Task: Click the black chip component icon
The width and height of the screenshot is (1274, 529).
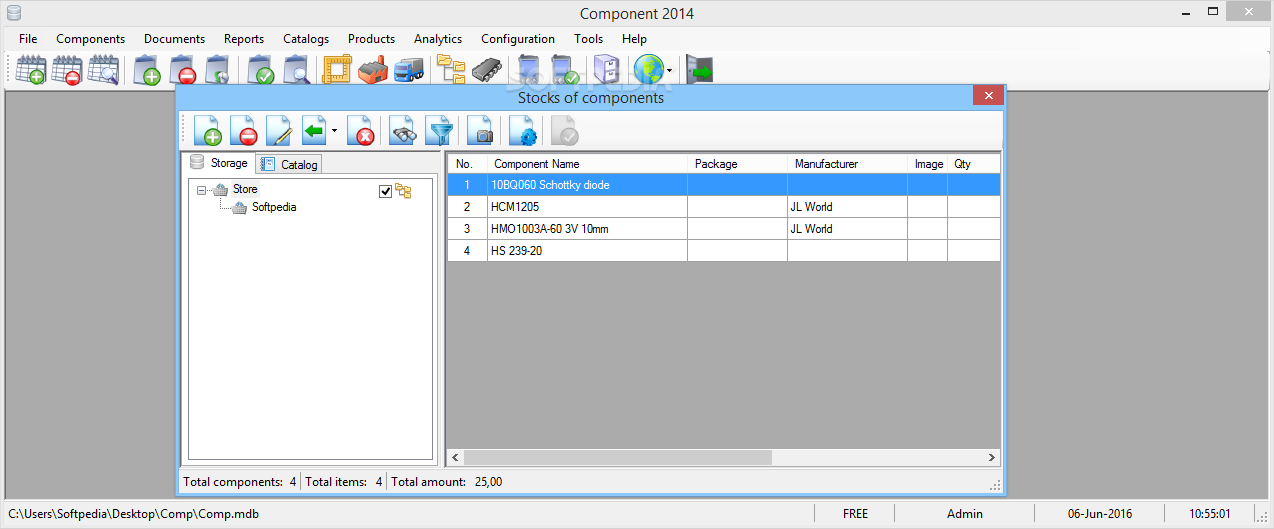Action: pos(487,70)
